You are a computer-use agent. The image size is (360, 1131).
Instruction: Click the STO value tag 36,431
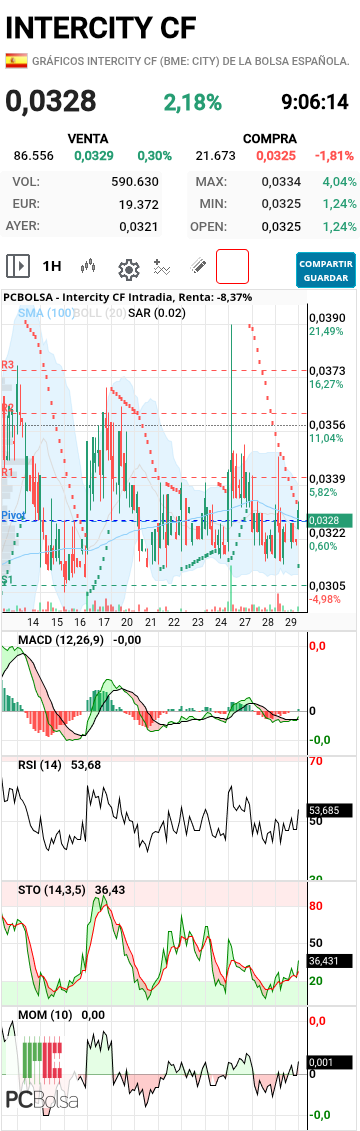point(329,961)
